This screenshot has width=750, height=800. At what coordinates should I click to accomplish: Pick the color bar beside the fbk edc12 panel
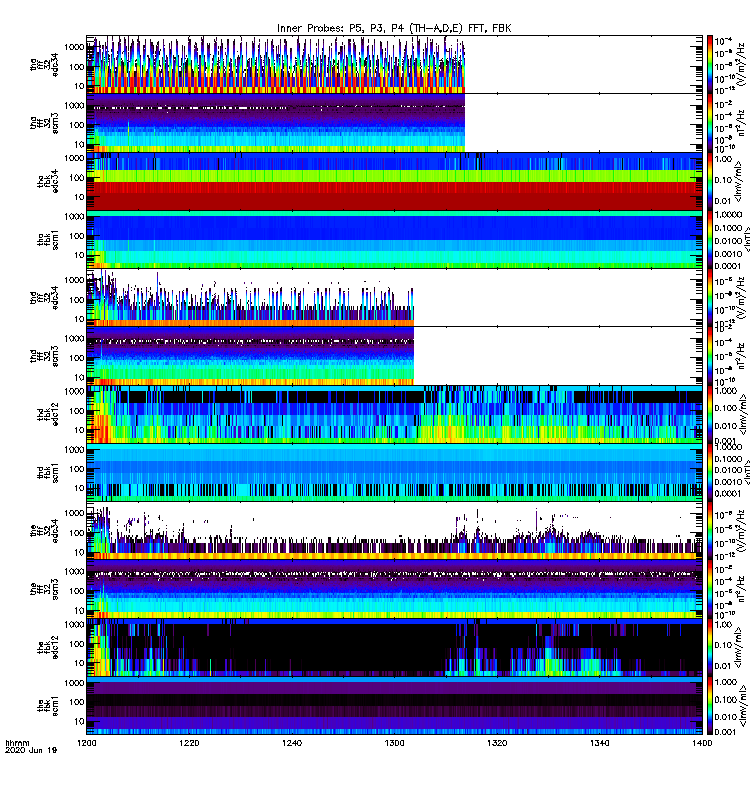[710, 647]
